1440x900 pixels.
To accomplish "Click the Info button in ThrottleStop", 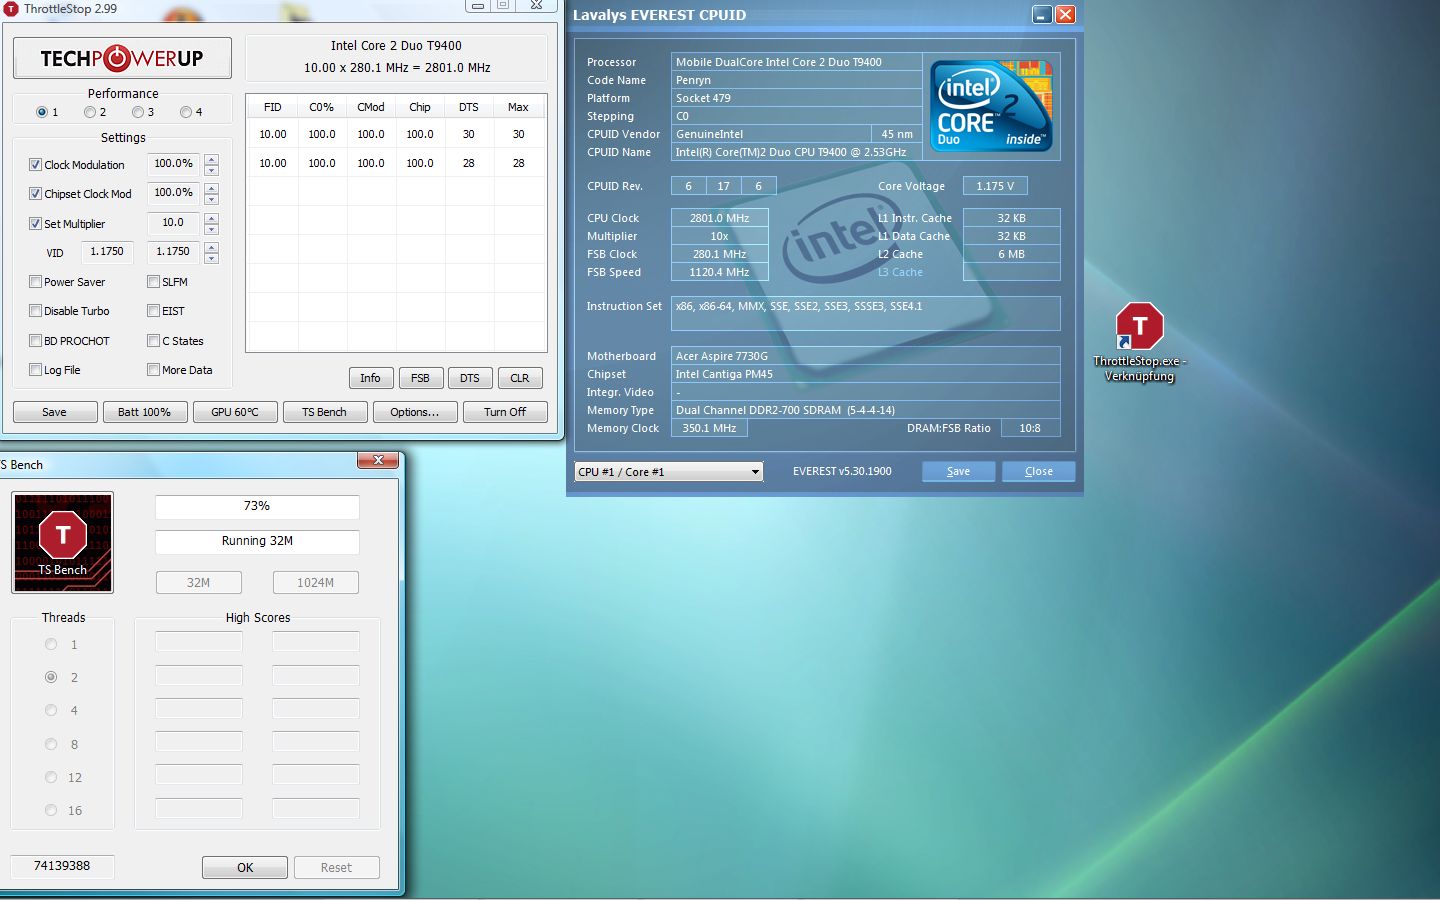I will pos(370,378).
